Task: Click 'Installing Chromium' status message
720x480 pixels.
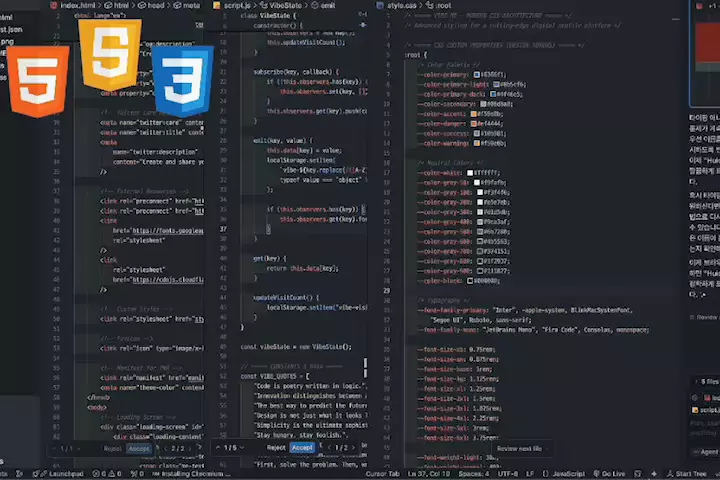Action: tap(192, 474)
